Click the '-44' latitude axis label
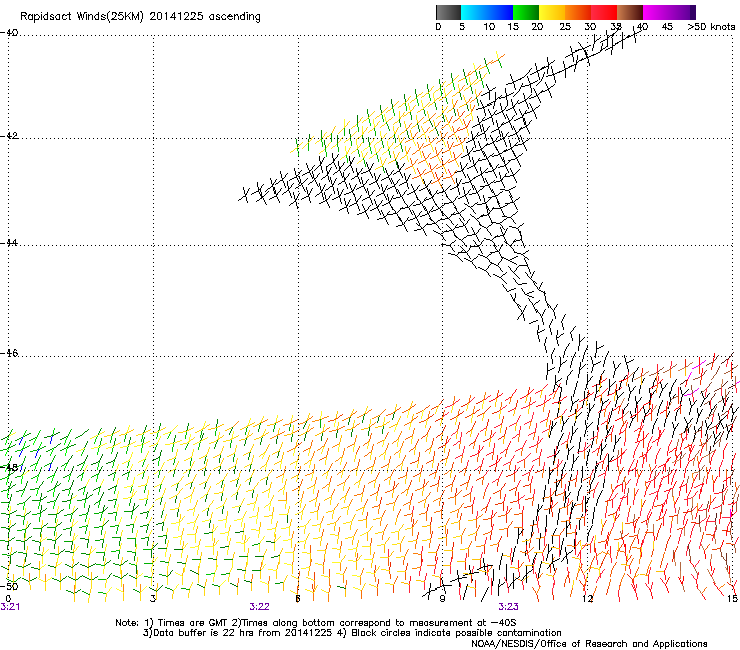The width and height of the screenshot is (740, 650). [x=9, y=243]
